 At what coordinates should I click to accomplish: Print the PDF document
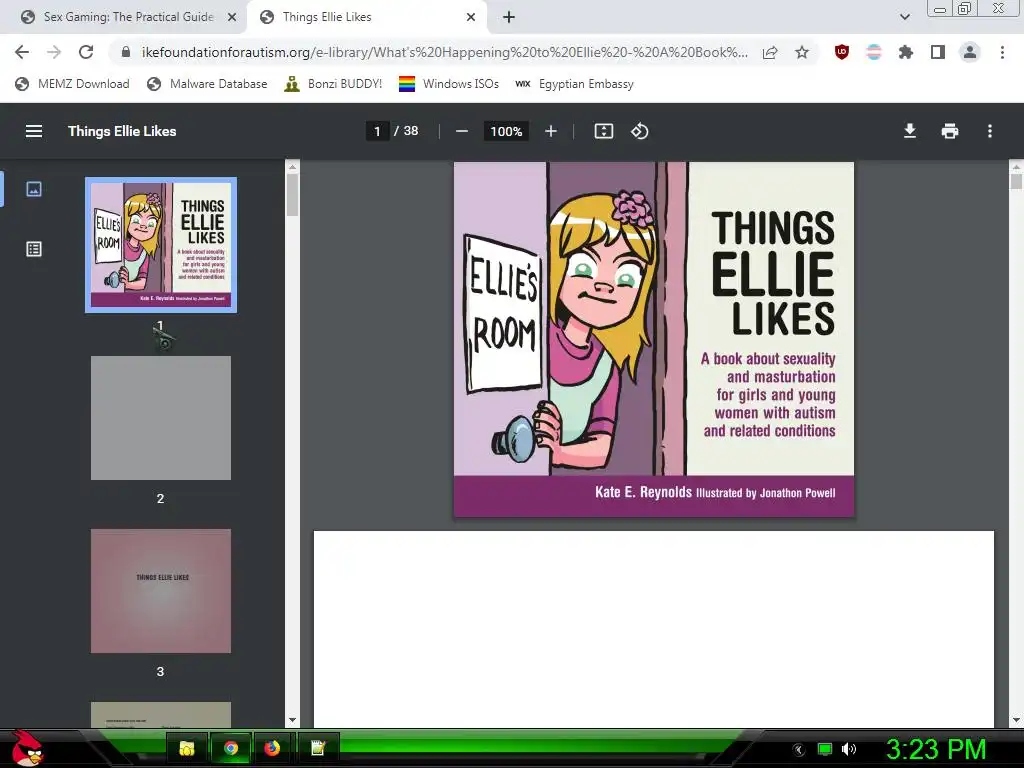(x=950, y=131)
